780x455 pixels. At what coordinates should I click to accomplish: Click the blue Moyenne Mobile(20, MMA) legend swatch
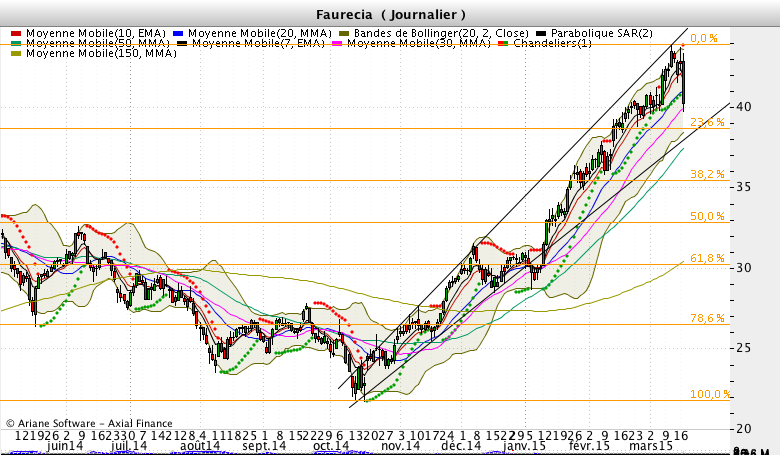178,34
